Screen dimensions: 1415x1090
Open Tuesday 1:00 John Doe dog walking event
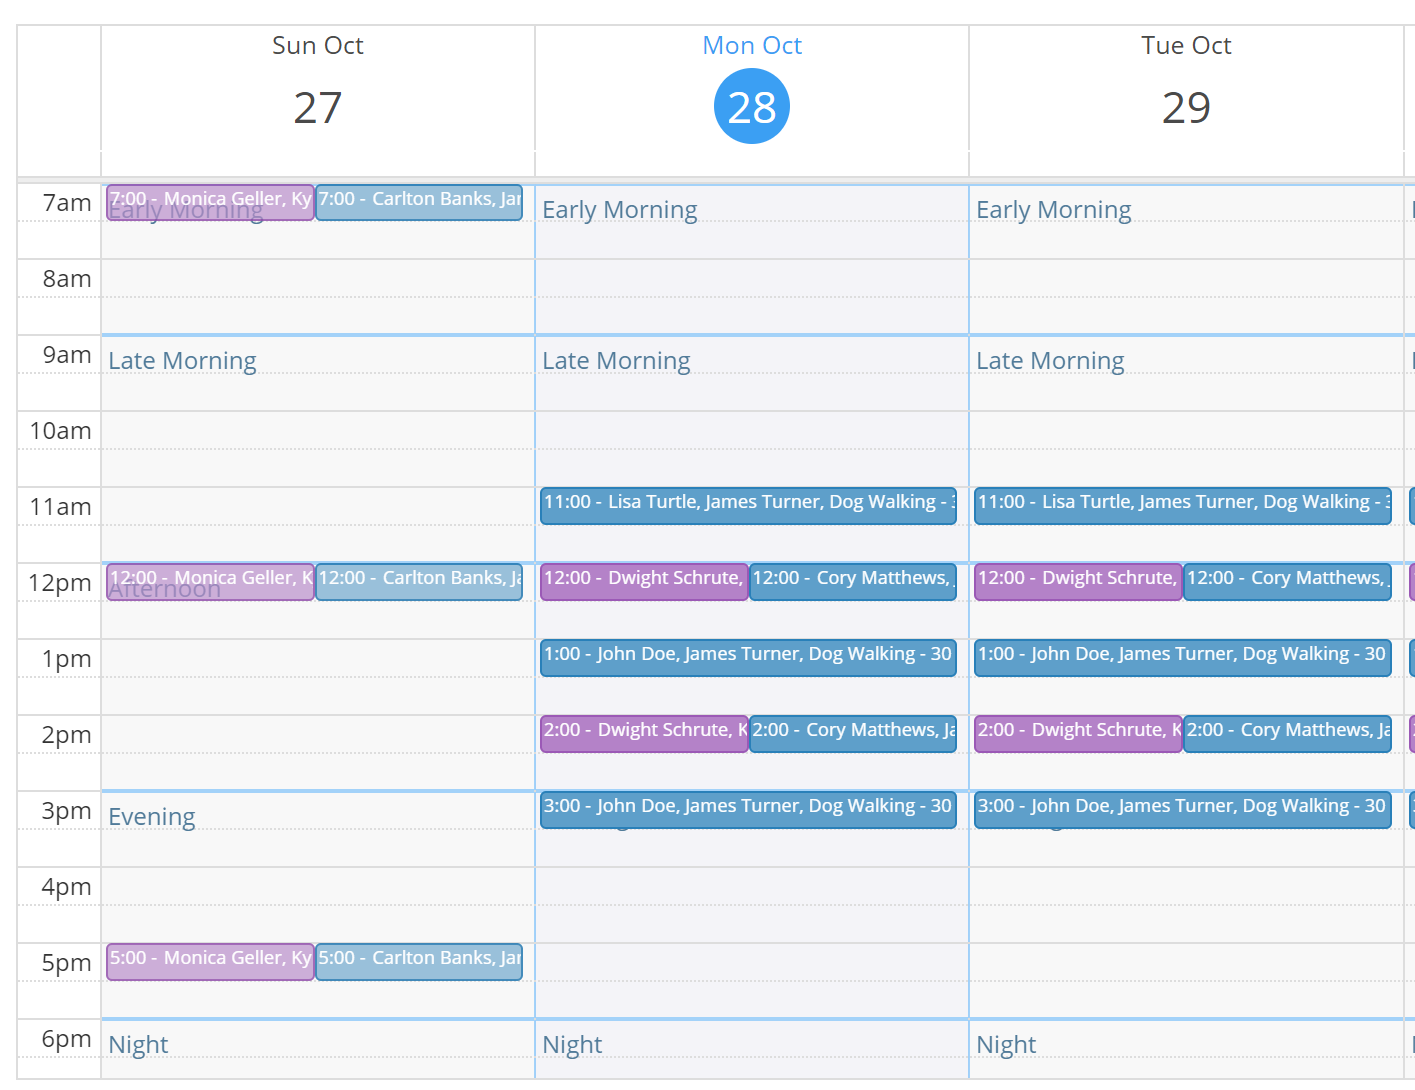1182,658
